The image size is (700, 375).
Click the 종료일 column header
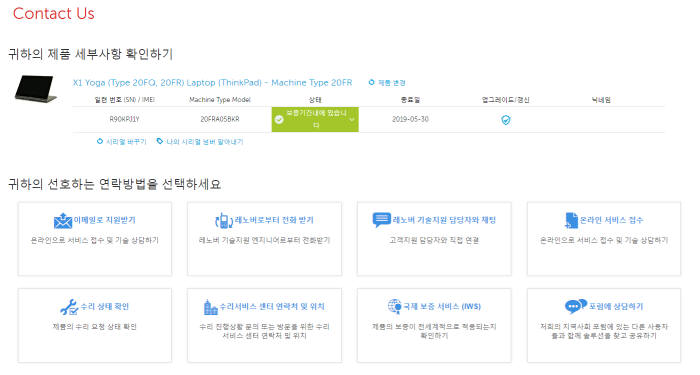click(410, 100)
